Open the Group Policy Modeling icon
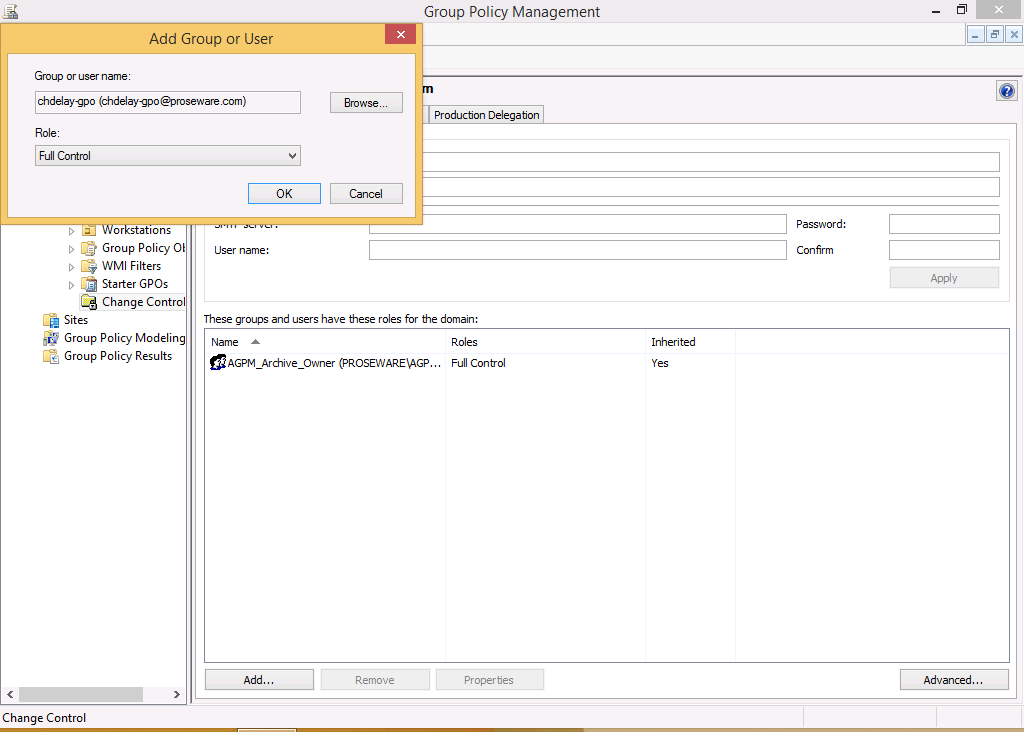 [x=51, y=338]
